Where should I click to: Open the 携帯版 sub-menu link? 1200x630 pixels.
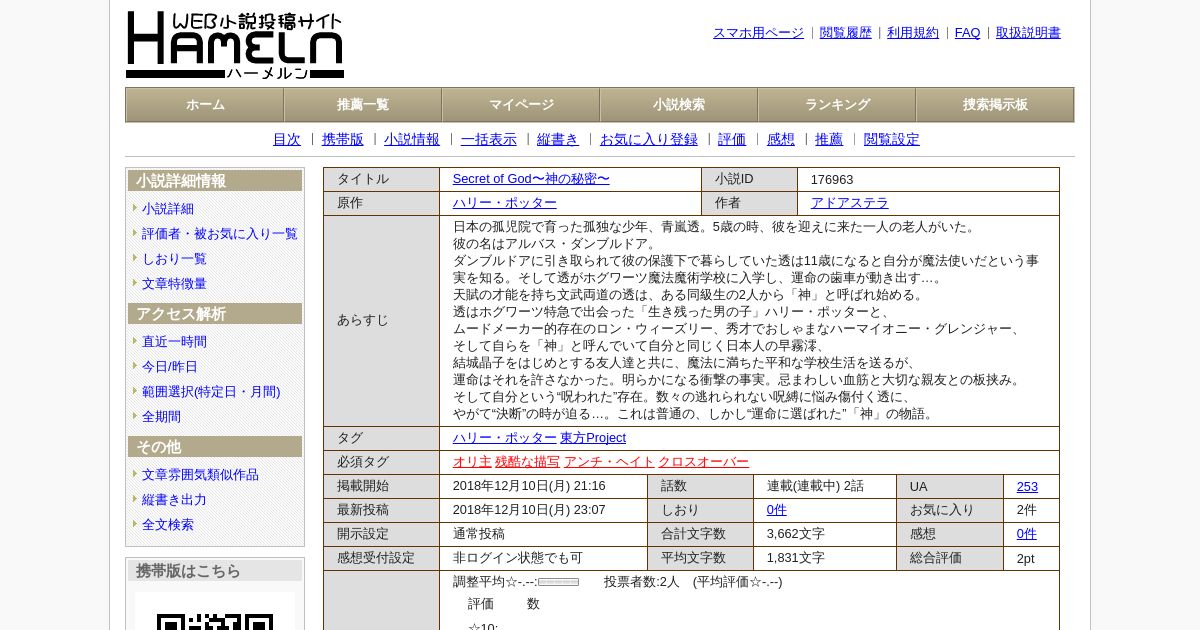343,140
